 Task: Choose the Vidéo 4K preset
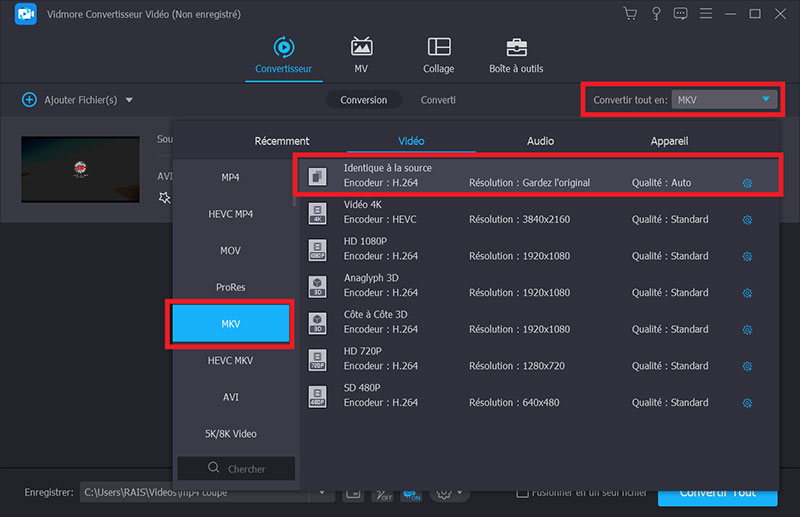539,212
